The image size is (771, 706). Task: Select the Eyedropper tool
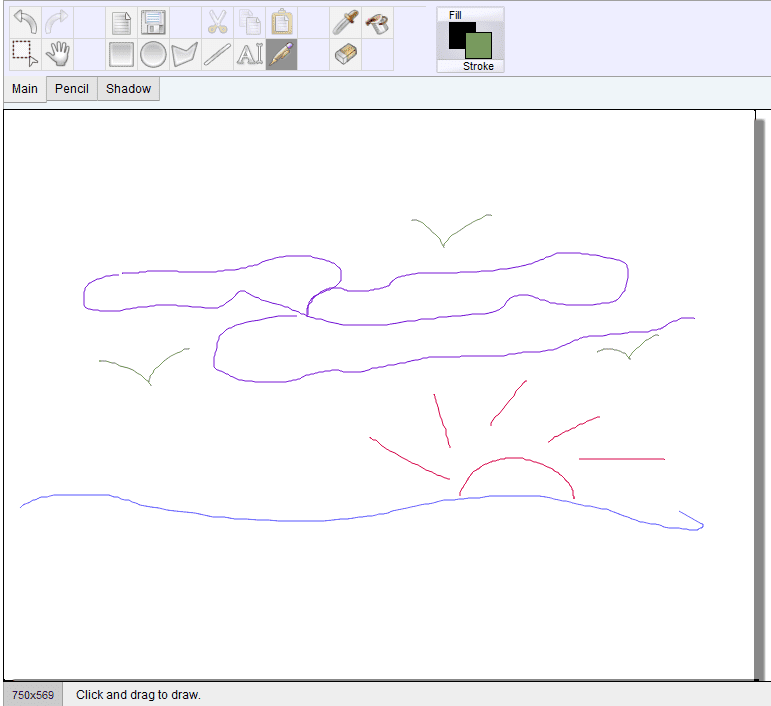(x=345, y=22)
